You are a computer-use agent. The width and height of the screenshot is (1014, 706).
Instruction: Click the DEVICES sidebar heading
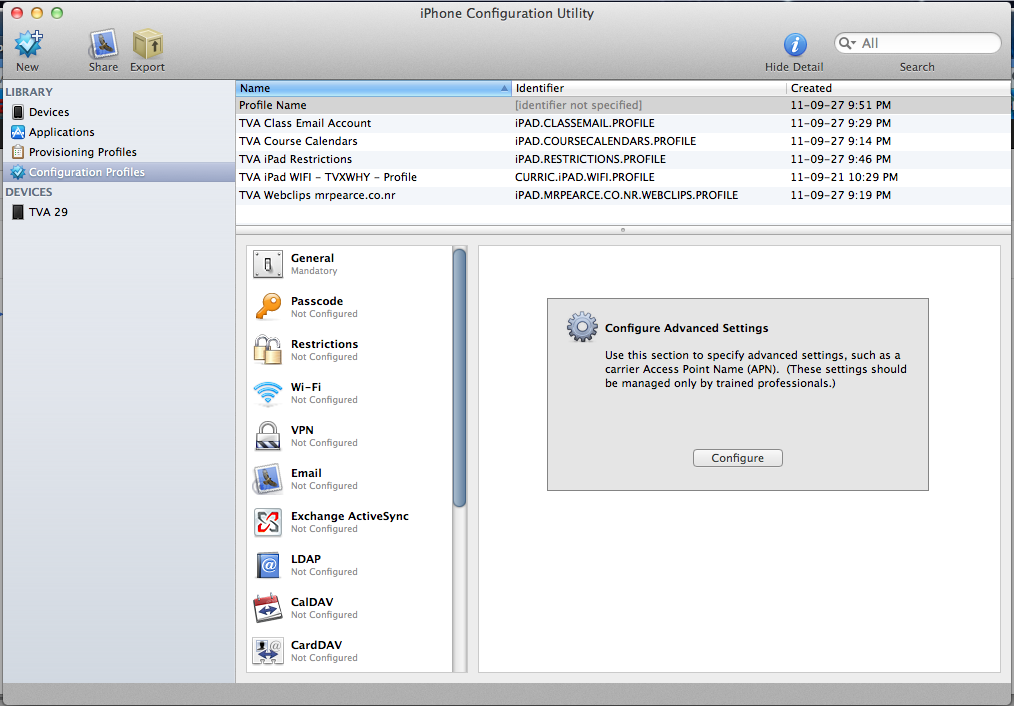pos(29,192)
